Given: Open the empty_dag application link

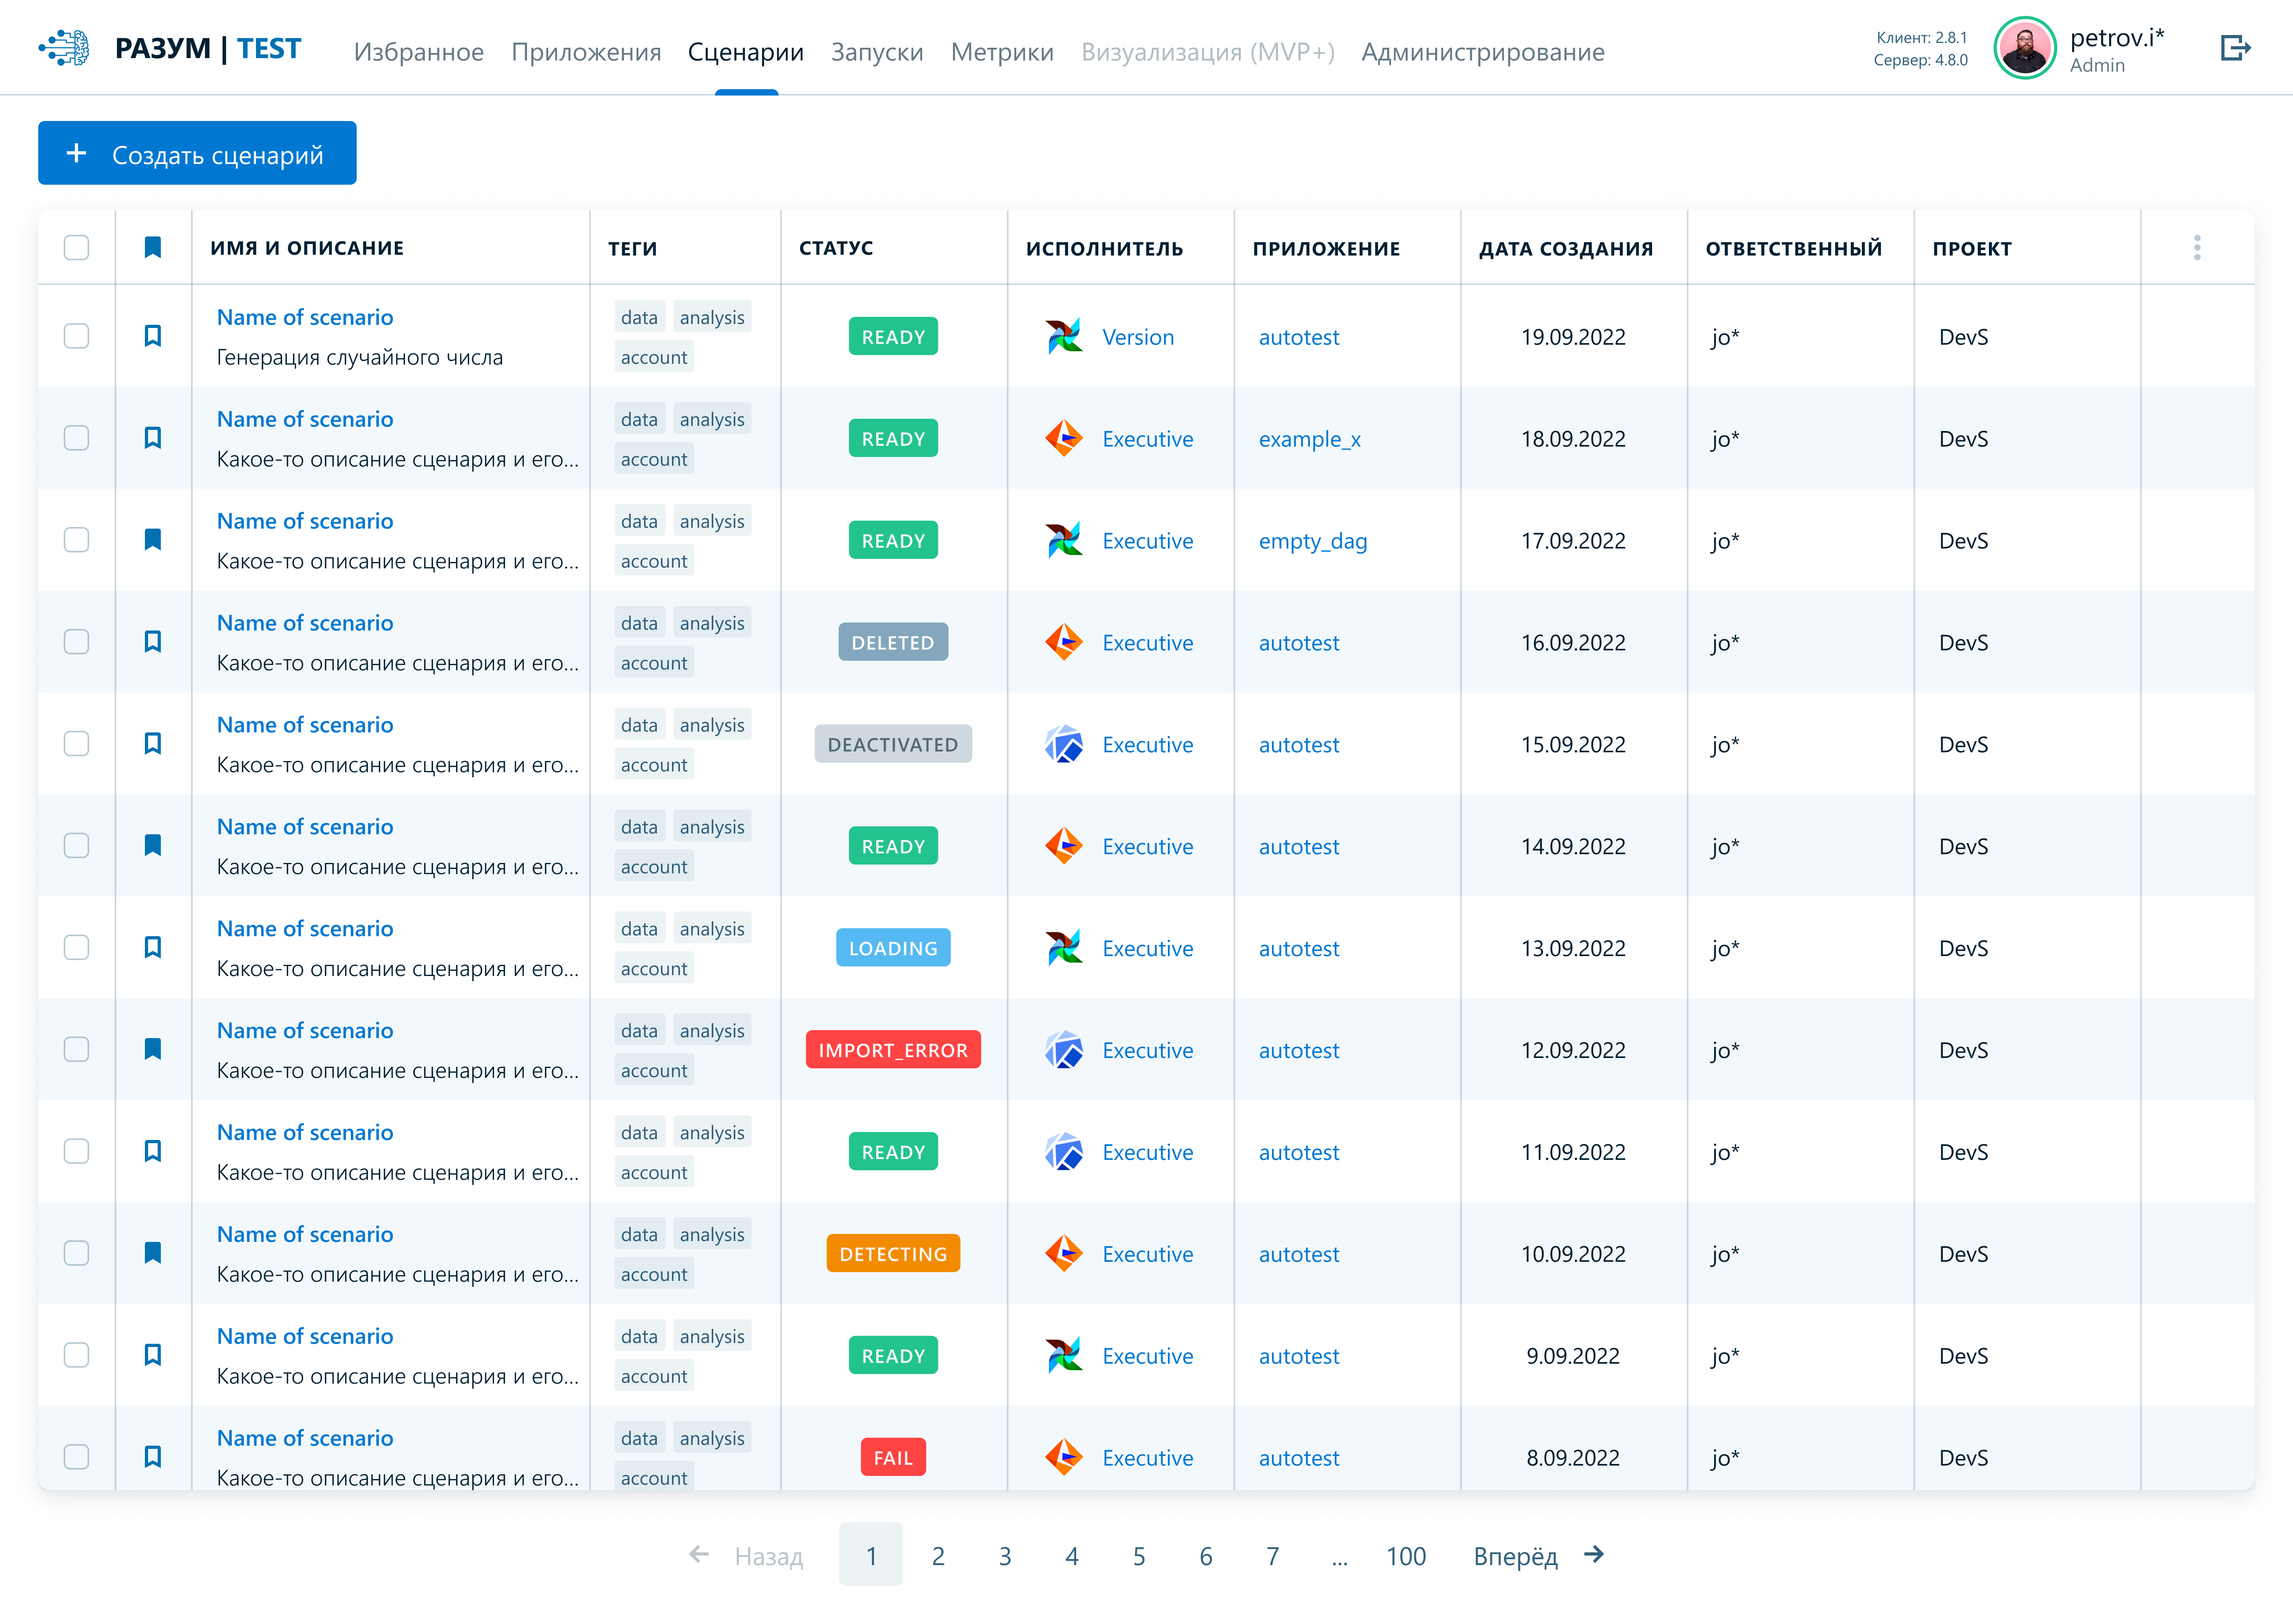Looking at the screenshot, I should (1312, 541).
